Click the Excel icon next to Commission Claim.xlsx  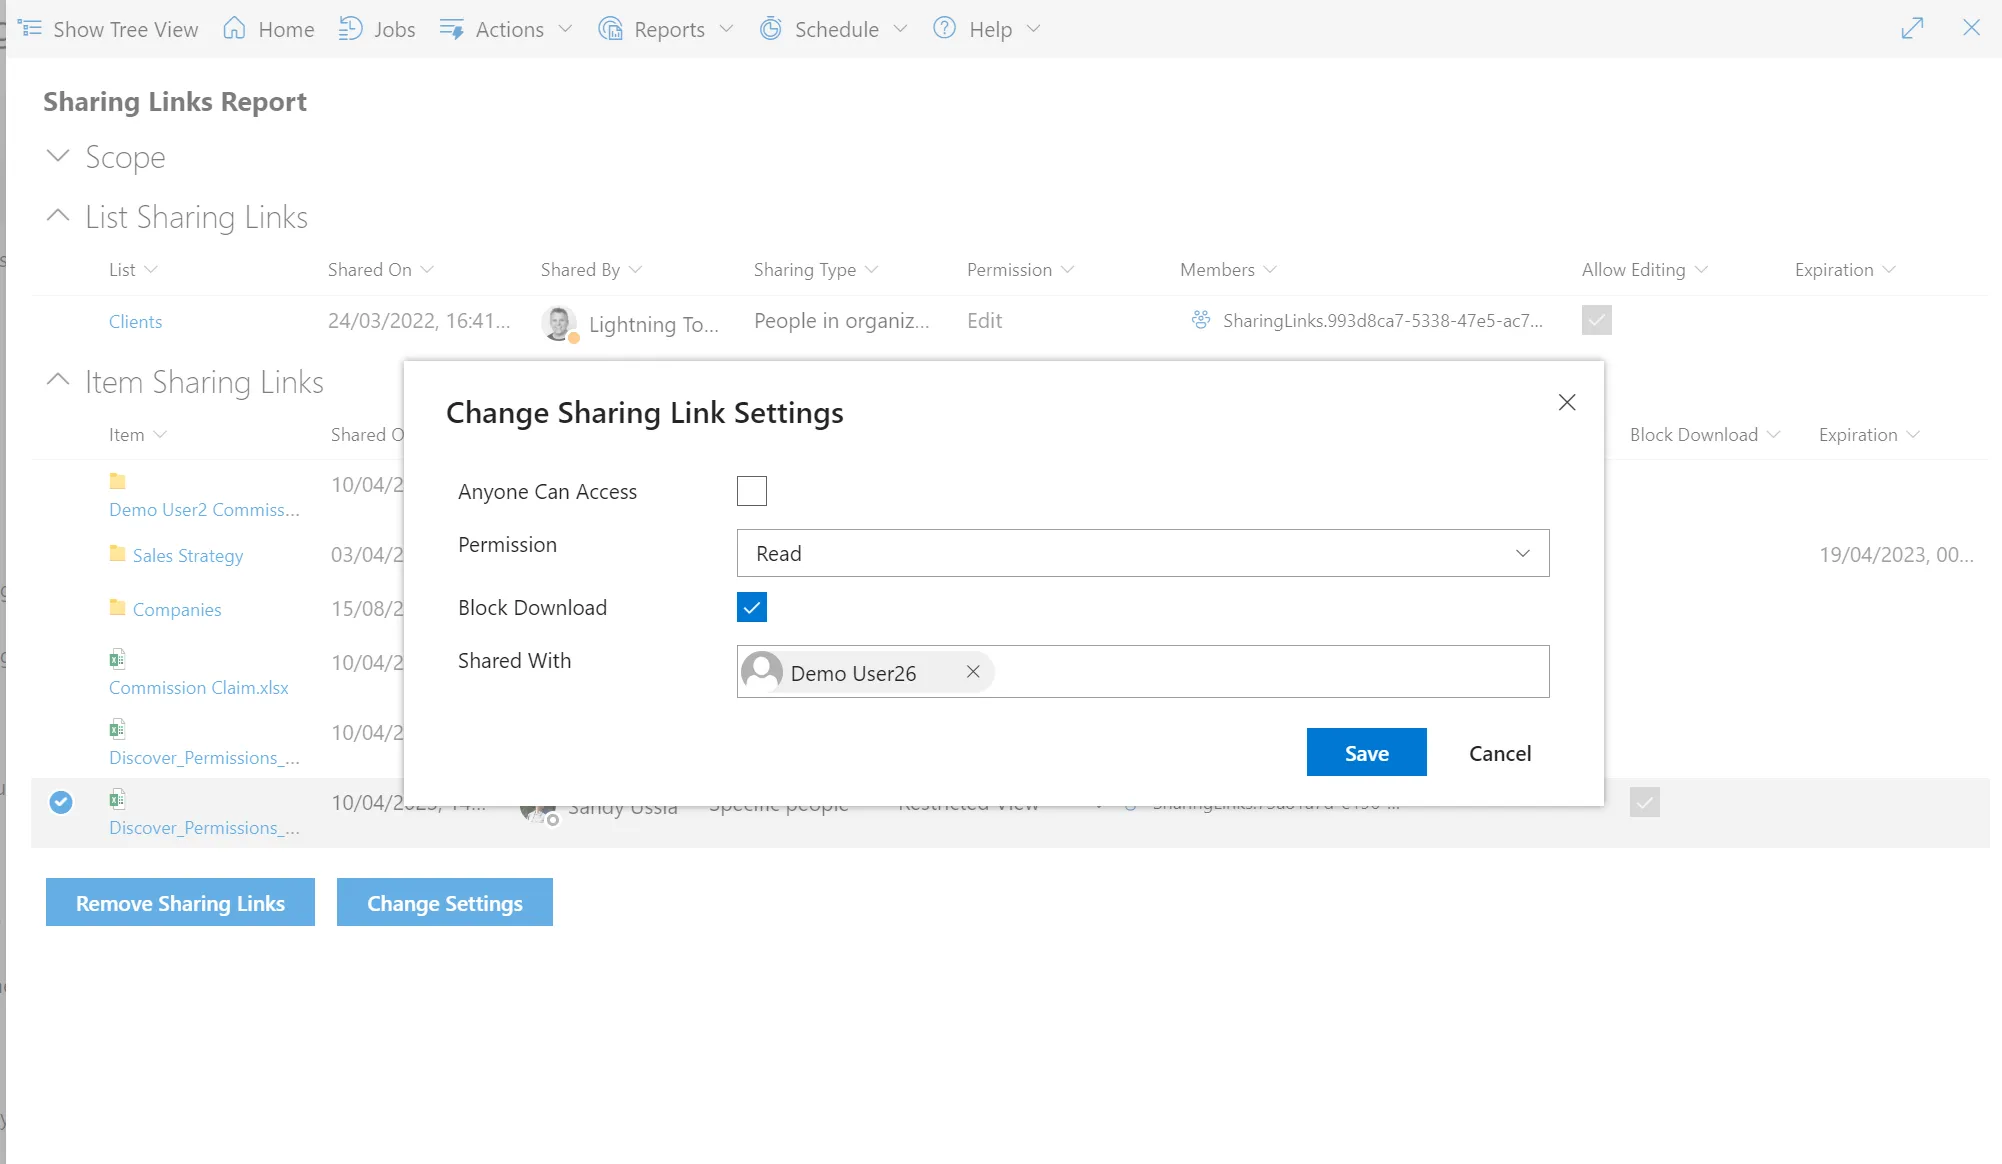coord(117,658)
